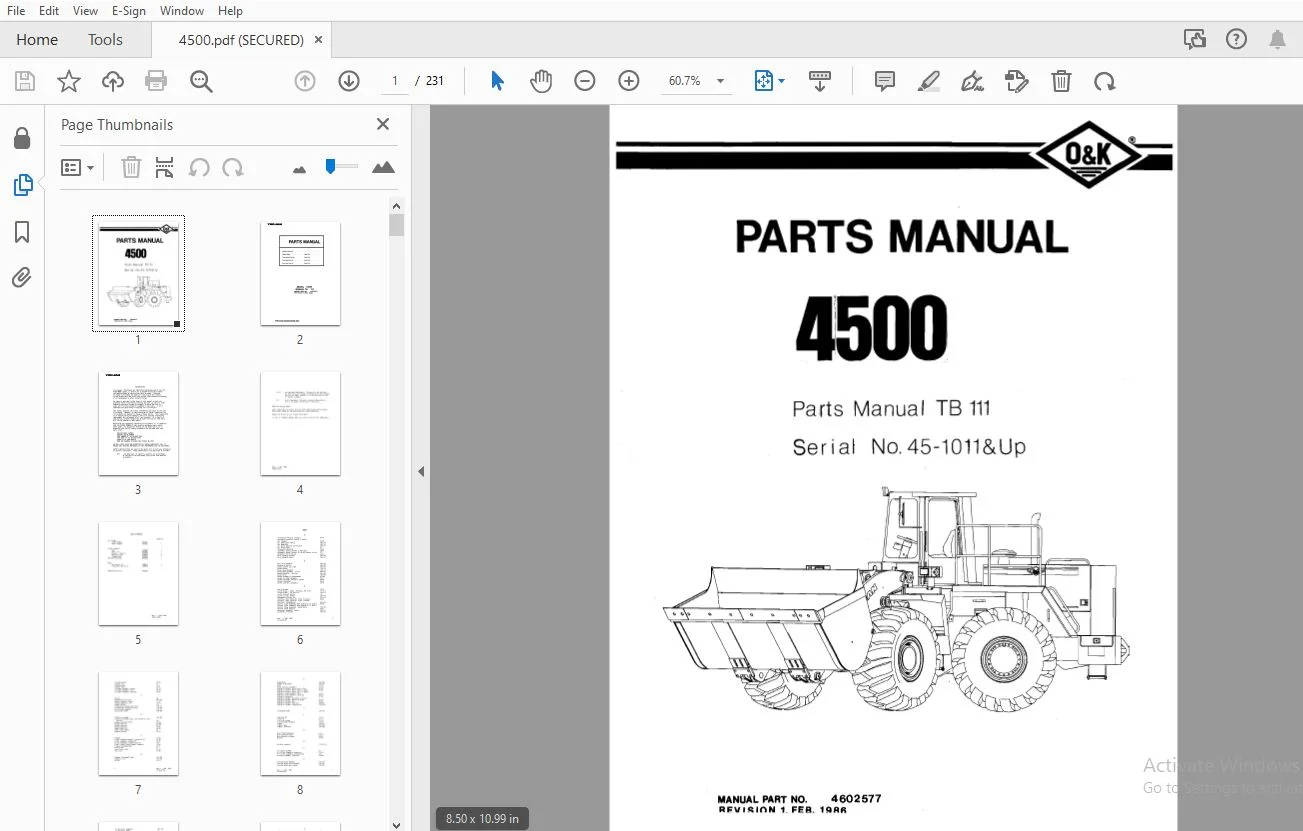
Task: Switch to the Tools tab
Action: click(105, 40)
